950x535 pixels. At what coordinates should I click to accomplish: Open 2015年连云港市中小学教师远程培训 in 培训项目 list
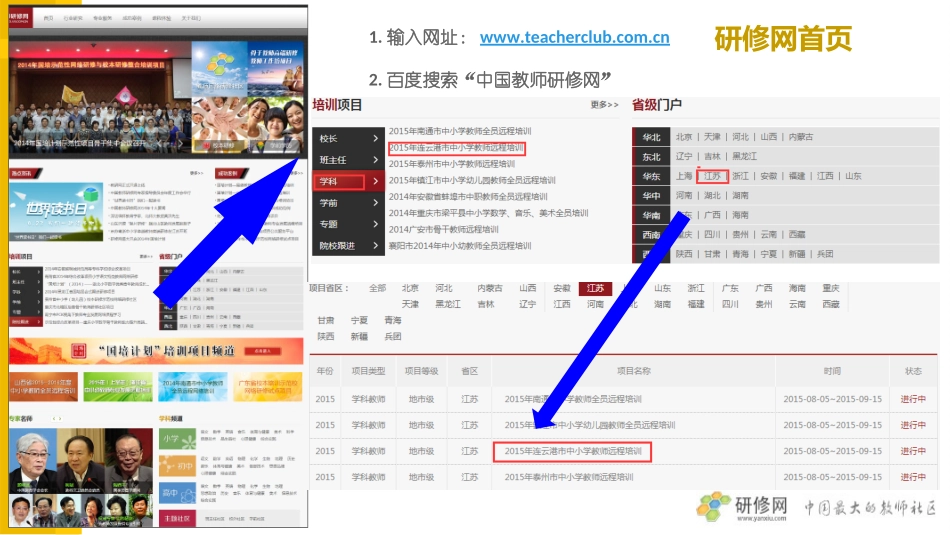point(456,148)
